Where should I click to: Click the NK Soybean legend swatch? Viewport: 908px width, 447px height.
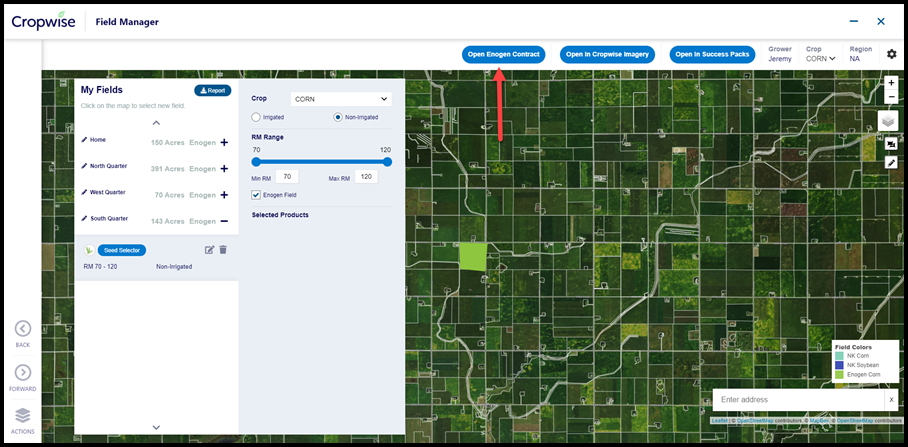(839, 365)
